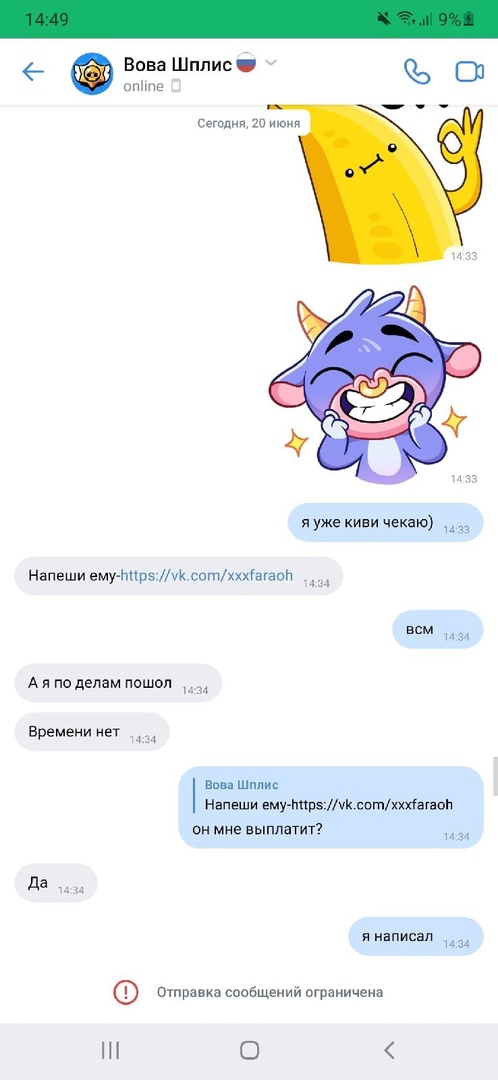The image size is (498, 1080).
Task: Open the vk.com/xxxfaraoh link in message
Action: point(207,575)
